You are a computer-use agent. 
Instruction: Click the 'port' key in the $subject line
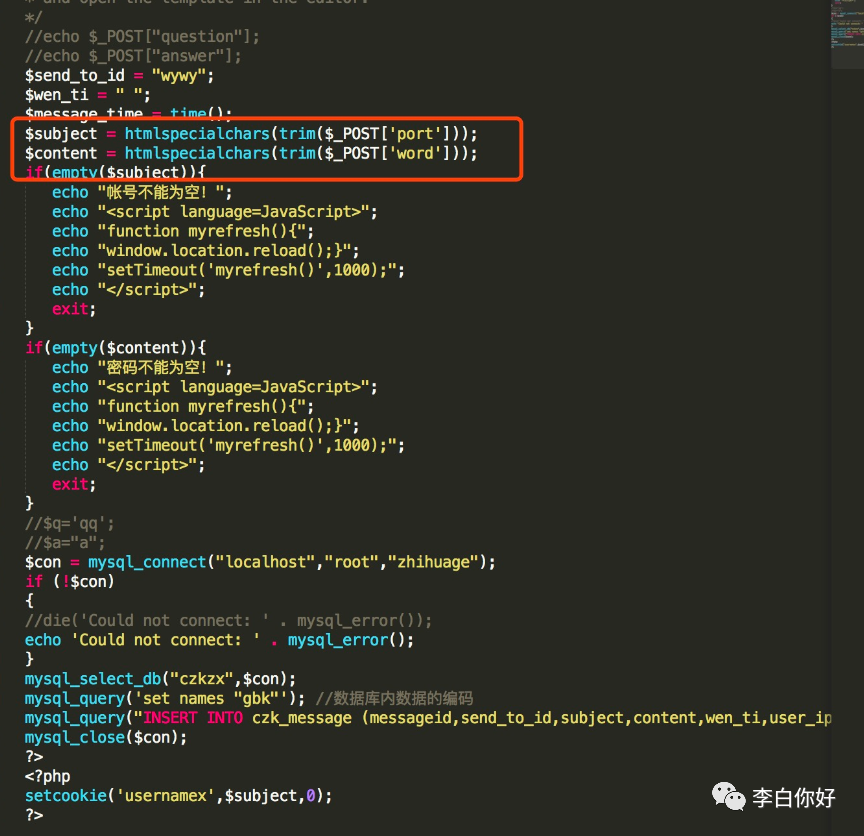click(x=415, y=134)
